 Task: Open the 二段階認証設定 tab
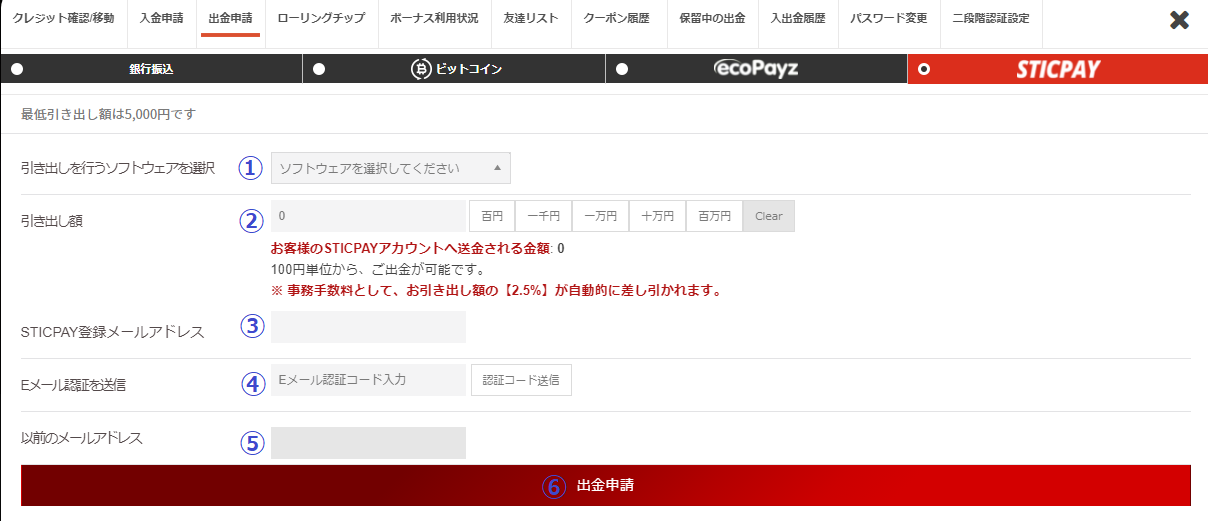point(991,18)
